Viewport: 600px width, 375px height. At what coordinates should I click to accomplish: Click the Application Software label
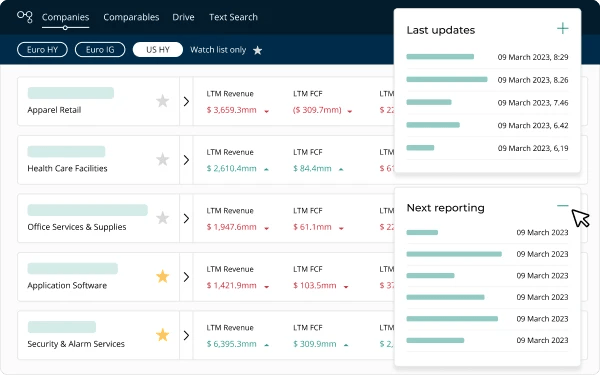67,285
